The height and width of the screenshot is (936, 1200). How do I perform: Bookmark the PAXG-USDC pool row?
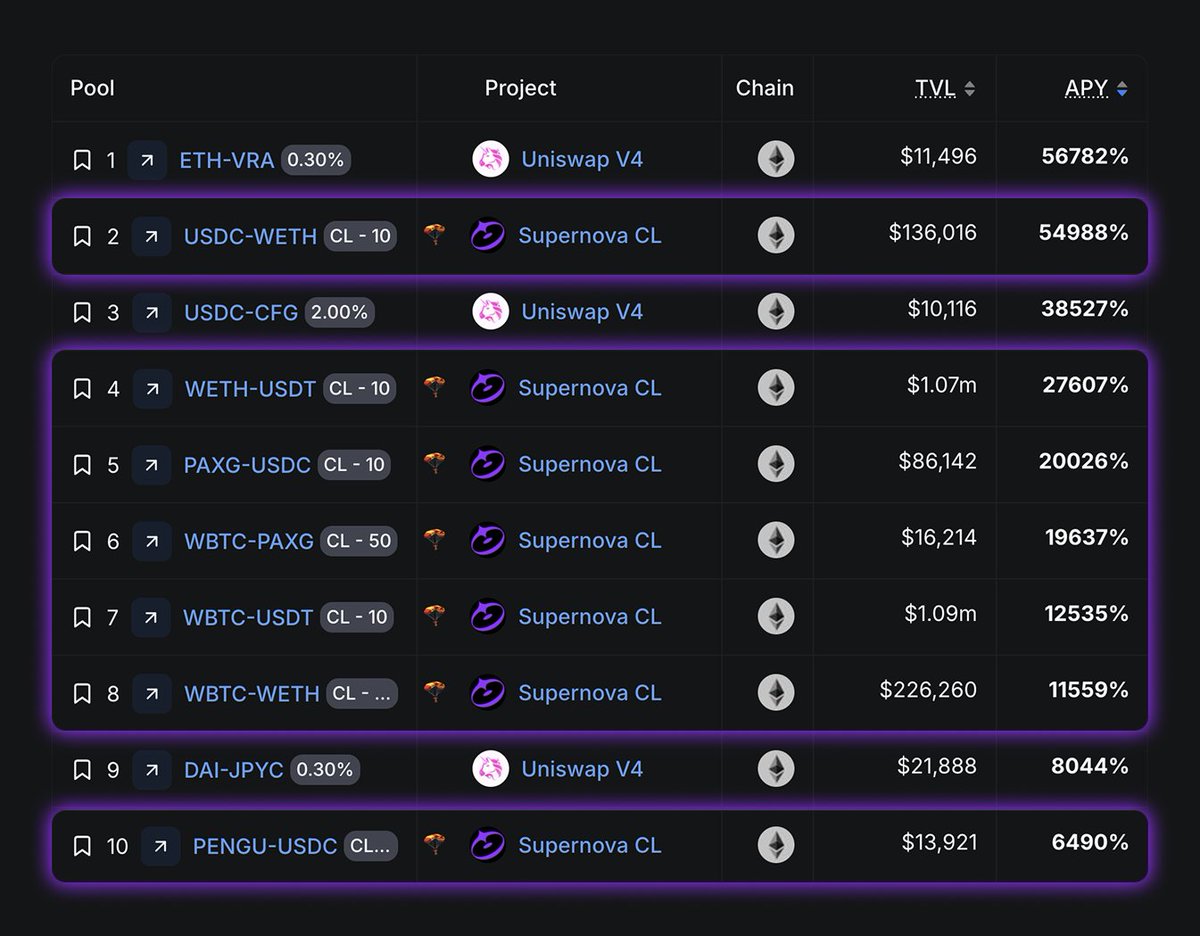(82, 465)
